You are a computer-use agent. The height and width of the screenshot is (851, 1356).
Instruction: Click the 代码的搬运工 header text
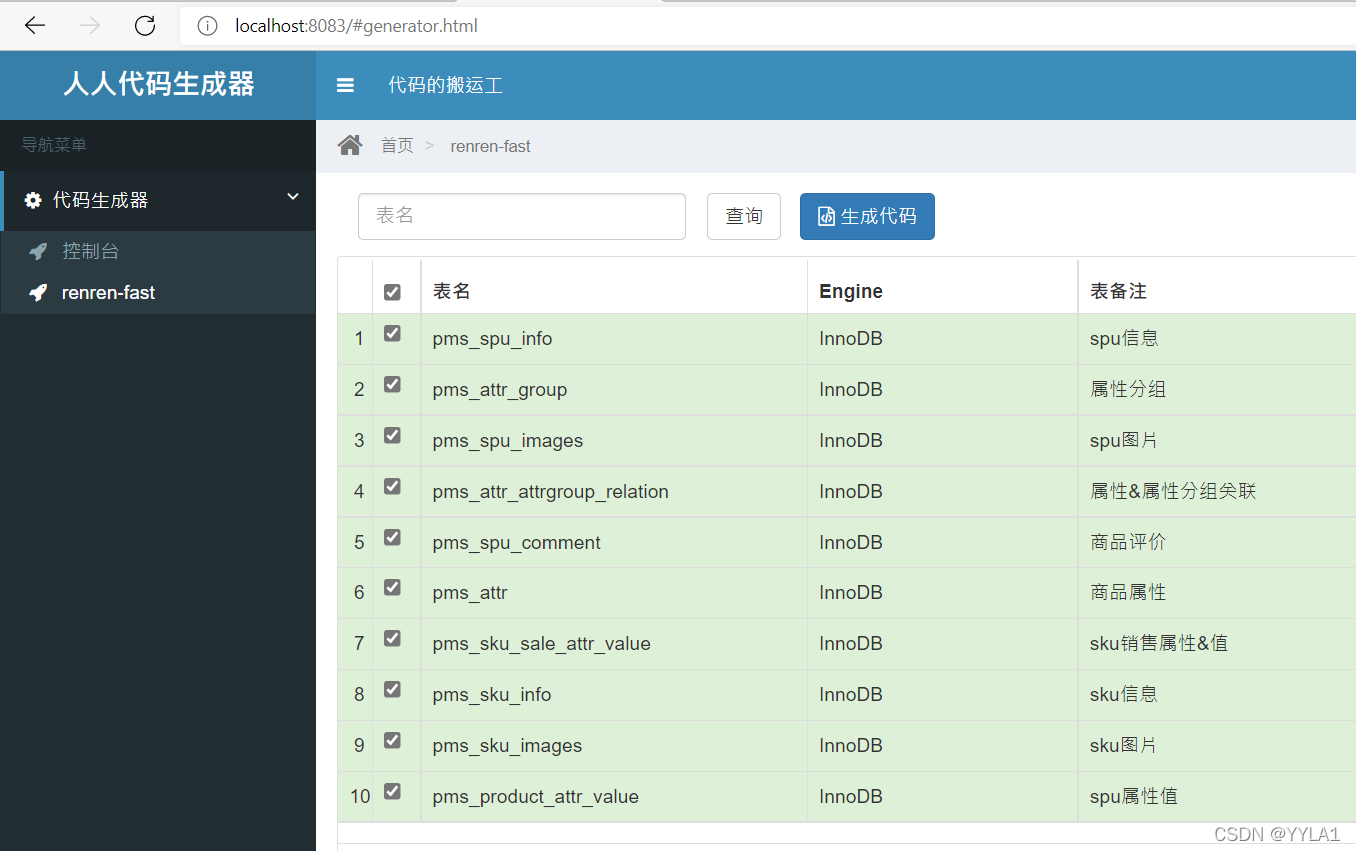pos(446,85)
